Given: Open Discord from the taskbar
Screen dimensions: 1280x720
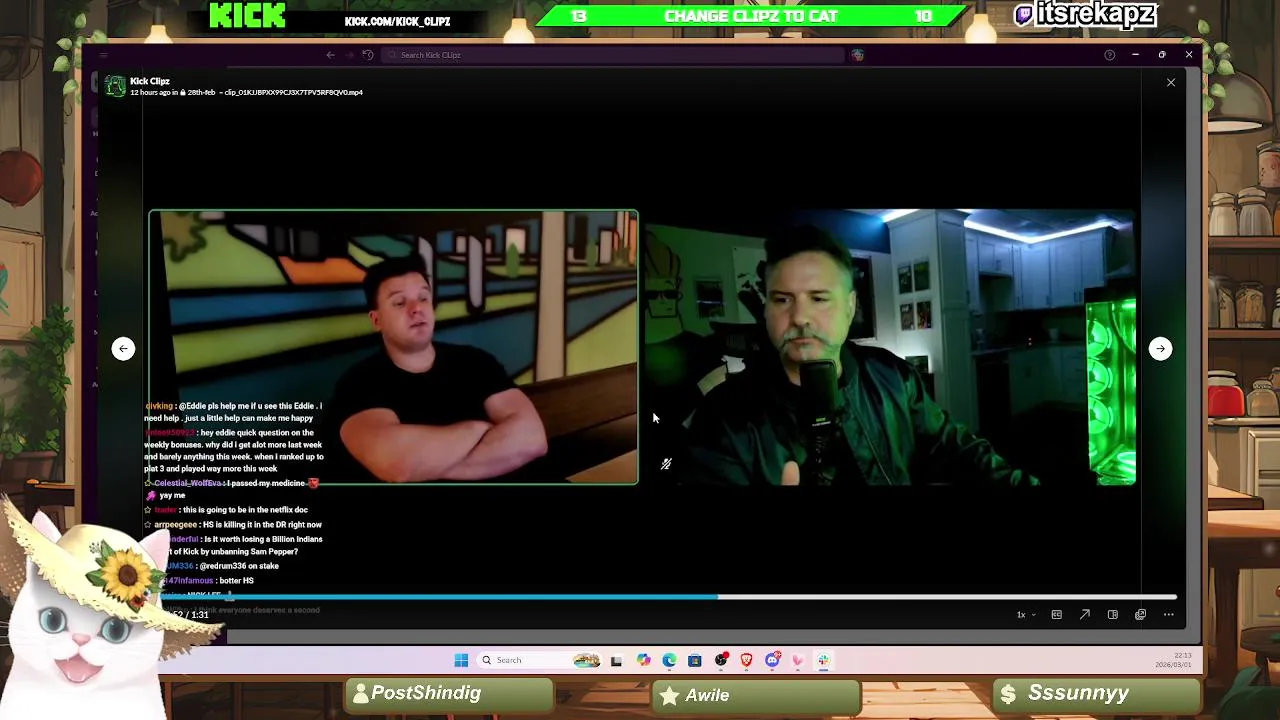Looking at the screenshot, I should point(772,660).
